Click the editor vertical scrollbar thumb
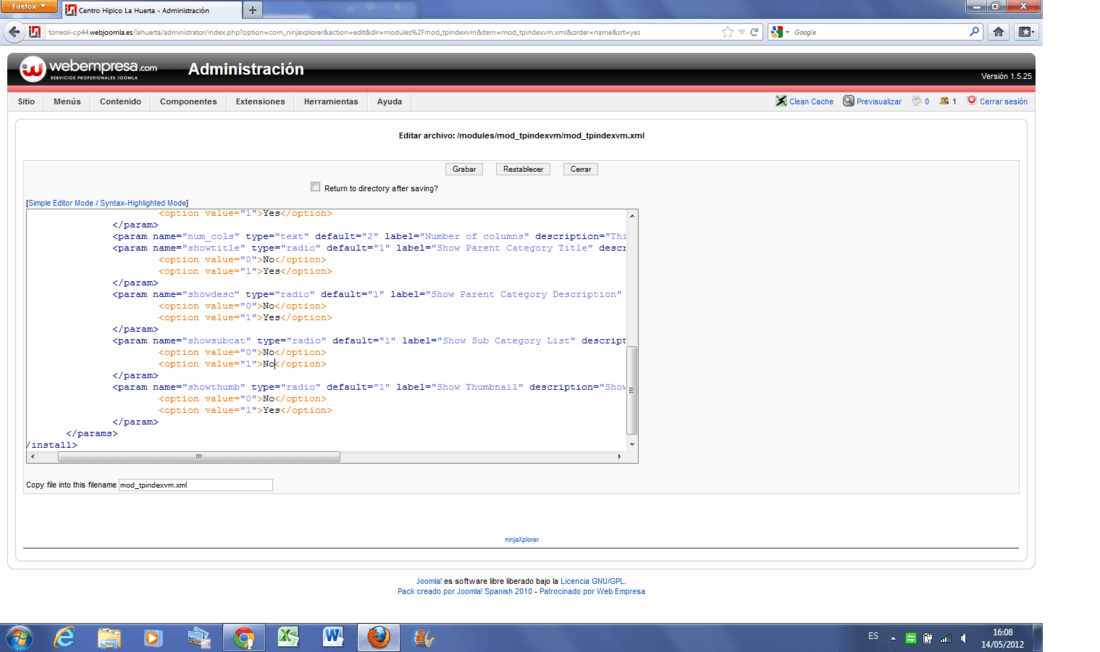Viewport: 1100px width, 652px height. tap(631, 390)
